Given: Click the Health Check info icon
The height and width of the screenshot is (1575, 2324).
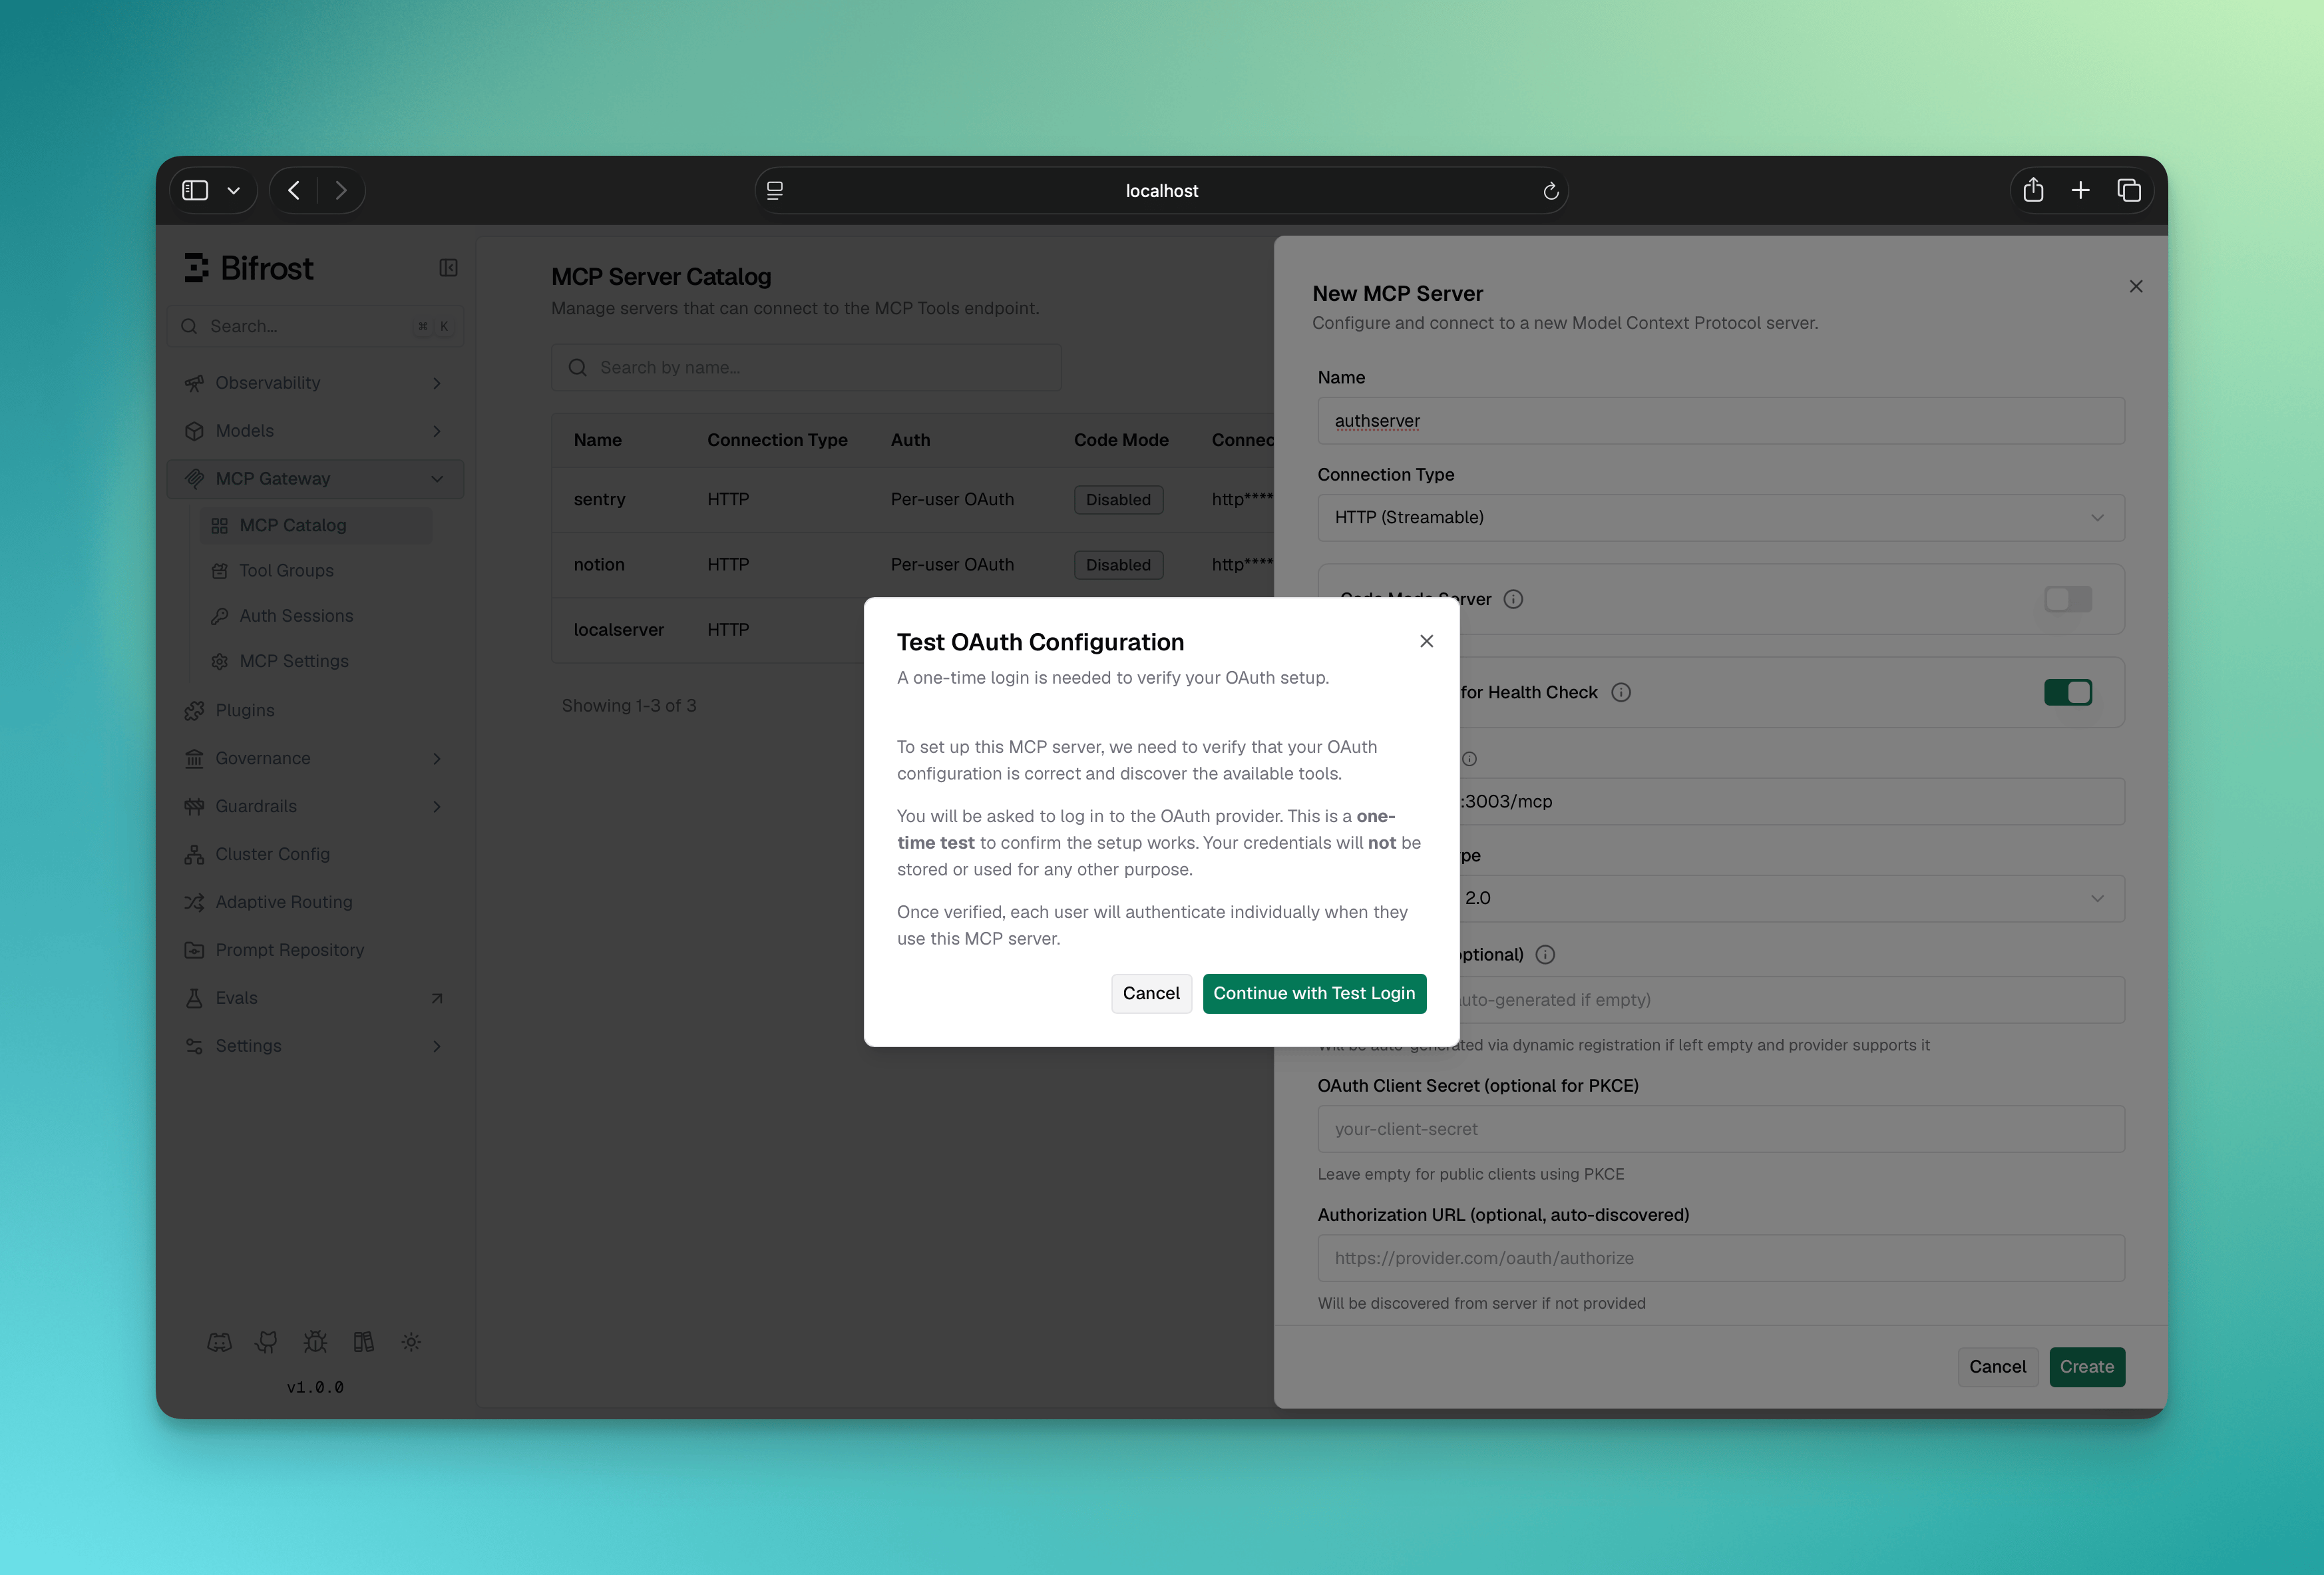Looking at the screenshot, I should tap(1621, 692).
